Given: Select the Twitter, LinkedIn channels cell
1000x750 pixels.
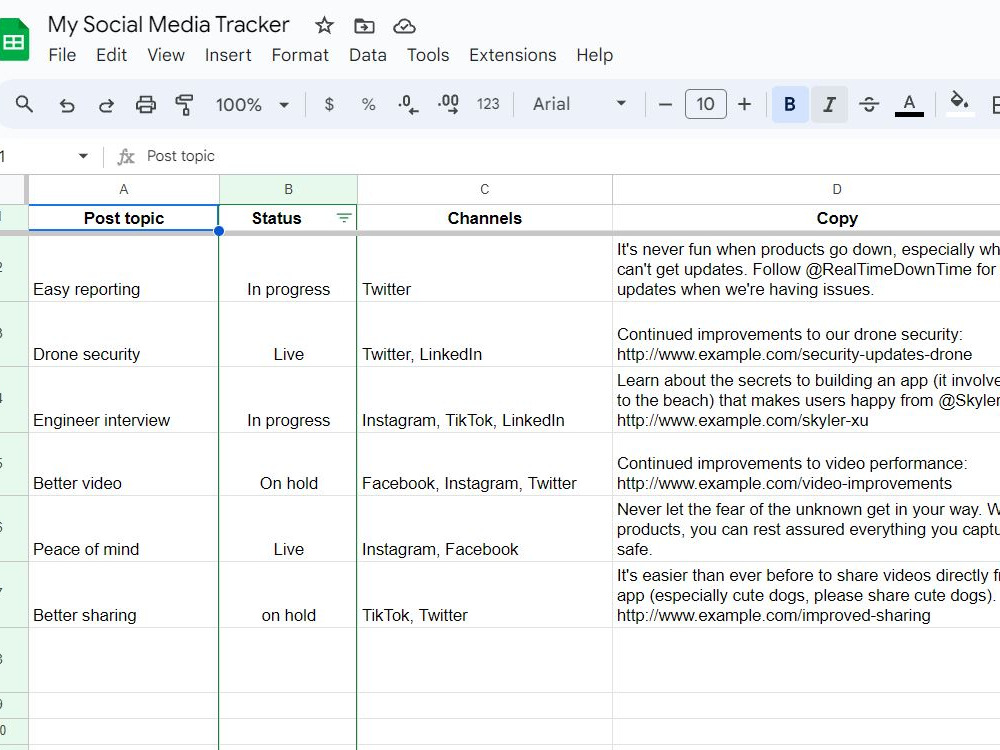Looking at the screenshot, I should tap(485, 334).
